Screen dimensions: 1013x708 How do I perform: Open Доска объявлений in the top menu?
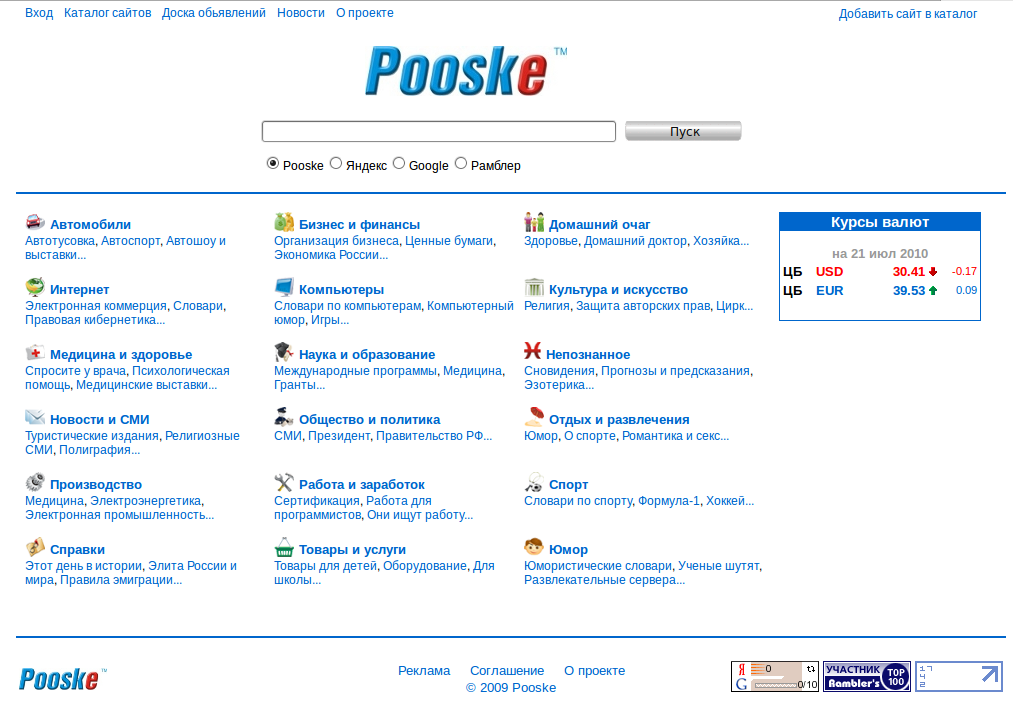(x=214, y=13)
